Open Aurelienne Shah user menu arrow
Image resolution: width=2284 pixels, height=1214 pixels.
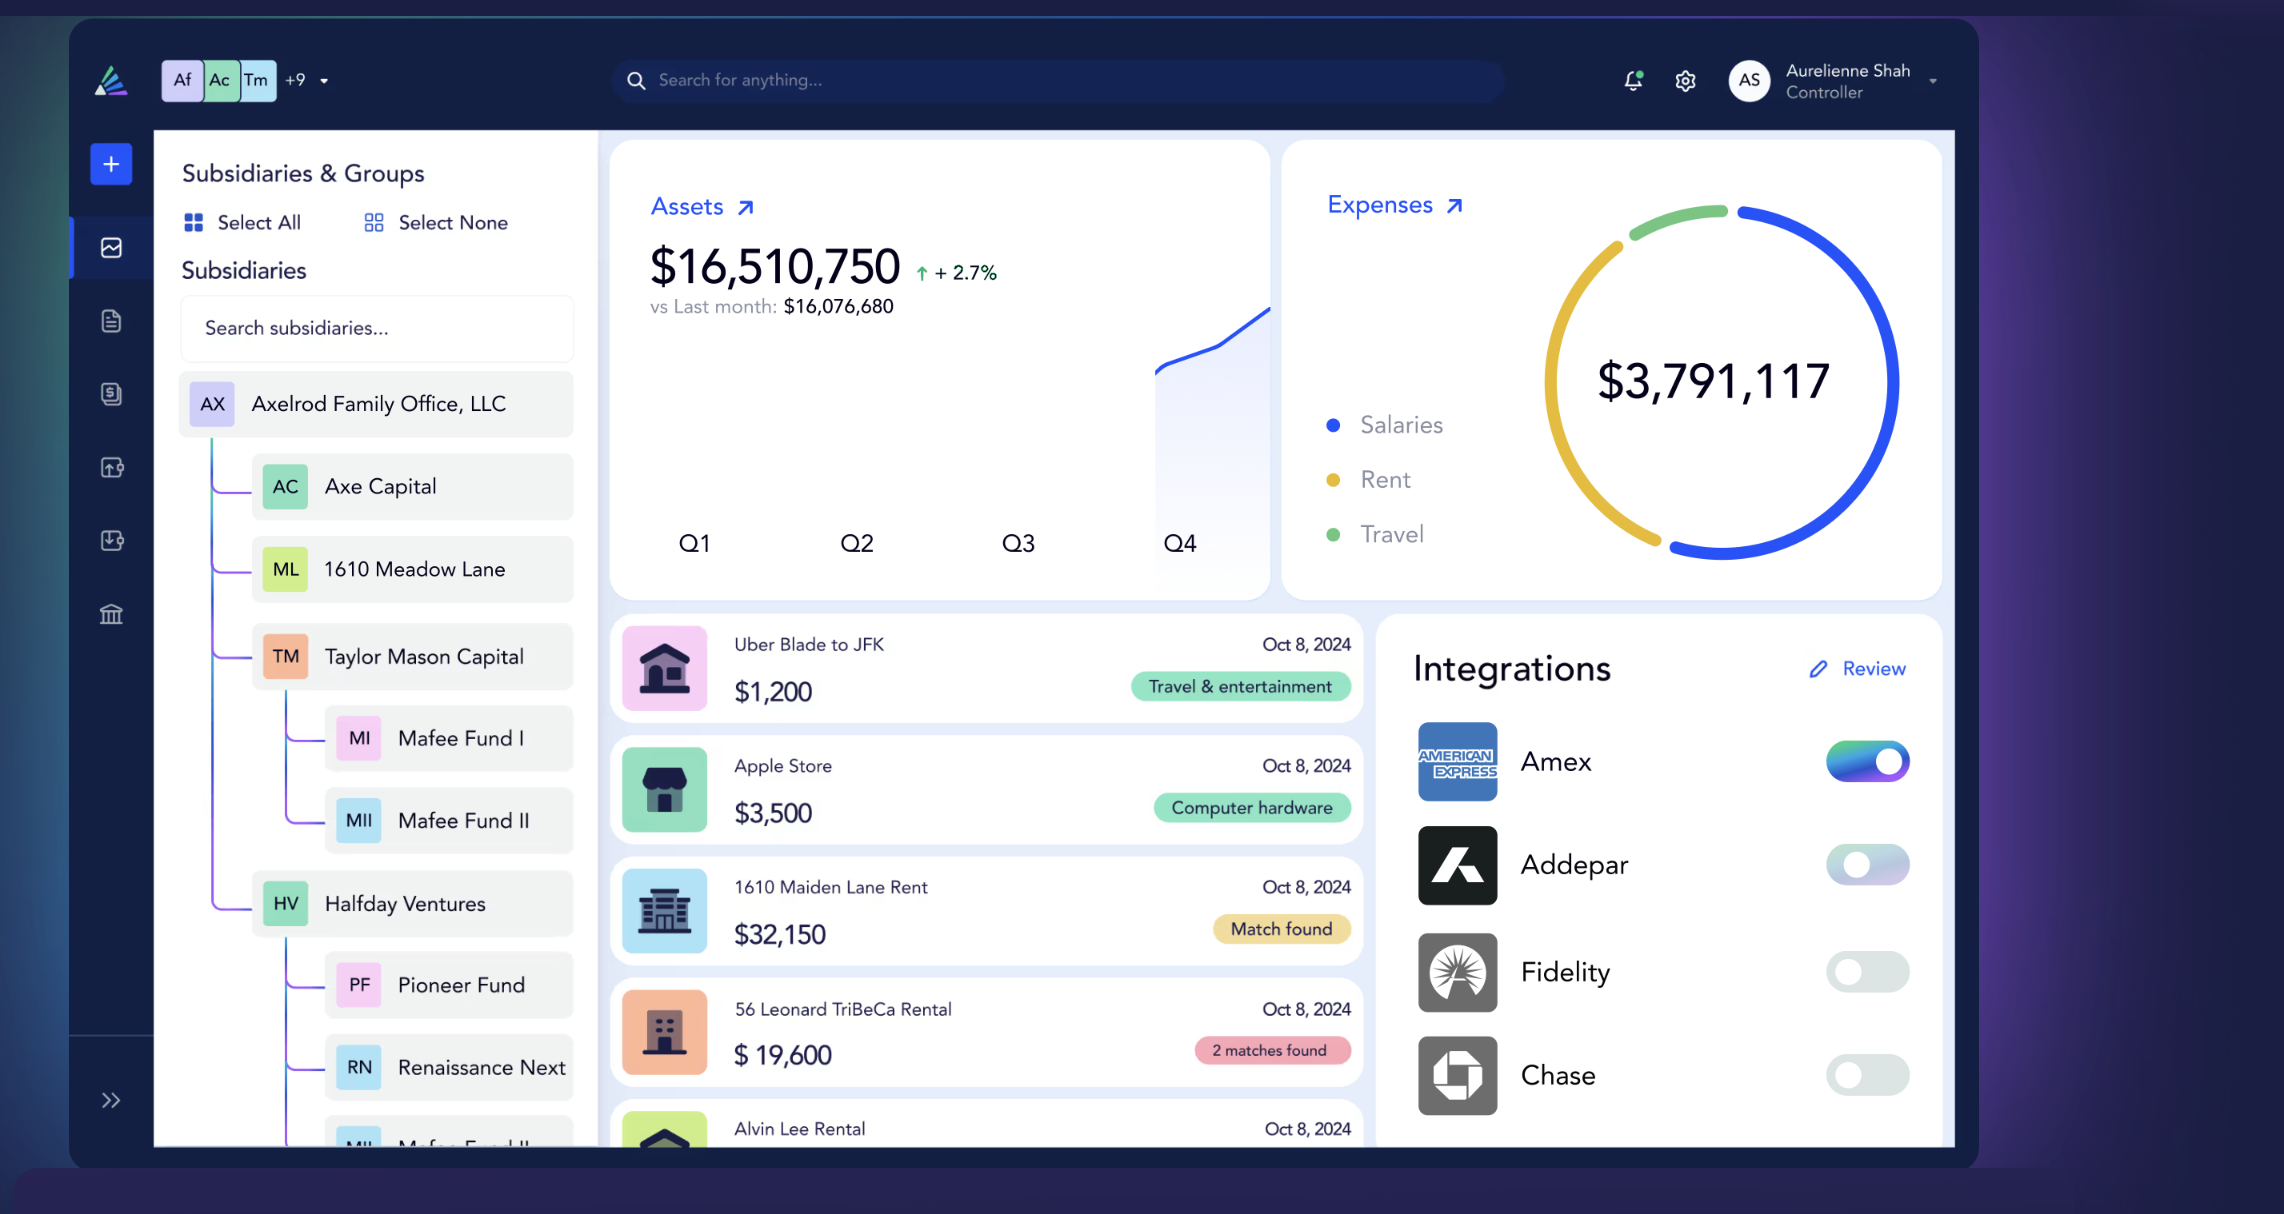pyautogui.click(x=1933, y=81)
